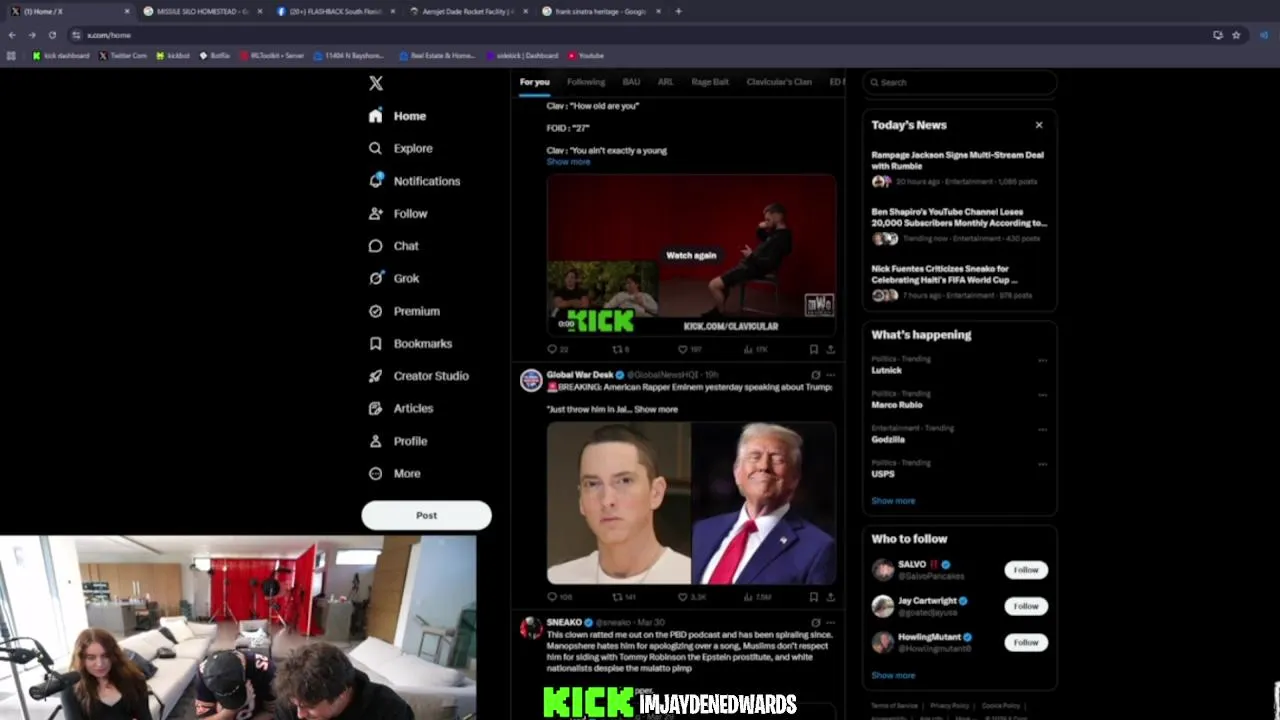
Task: Bookmark the Eminem Trump post
Action: [814, 597]
